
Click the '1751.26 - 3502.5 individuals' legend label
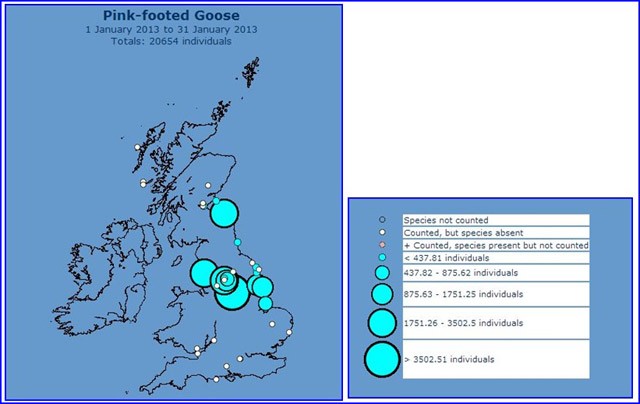click(463, 323)
